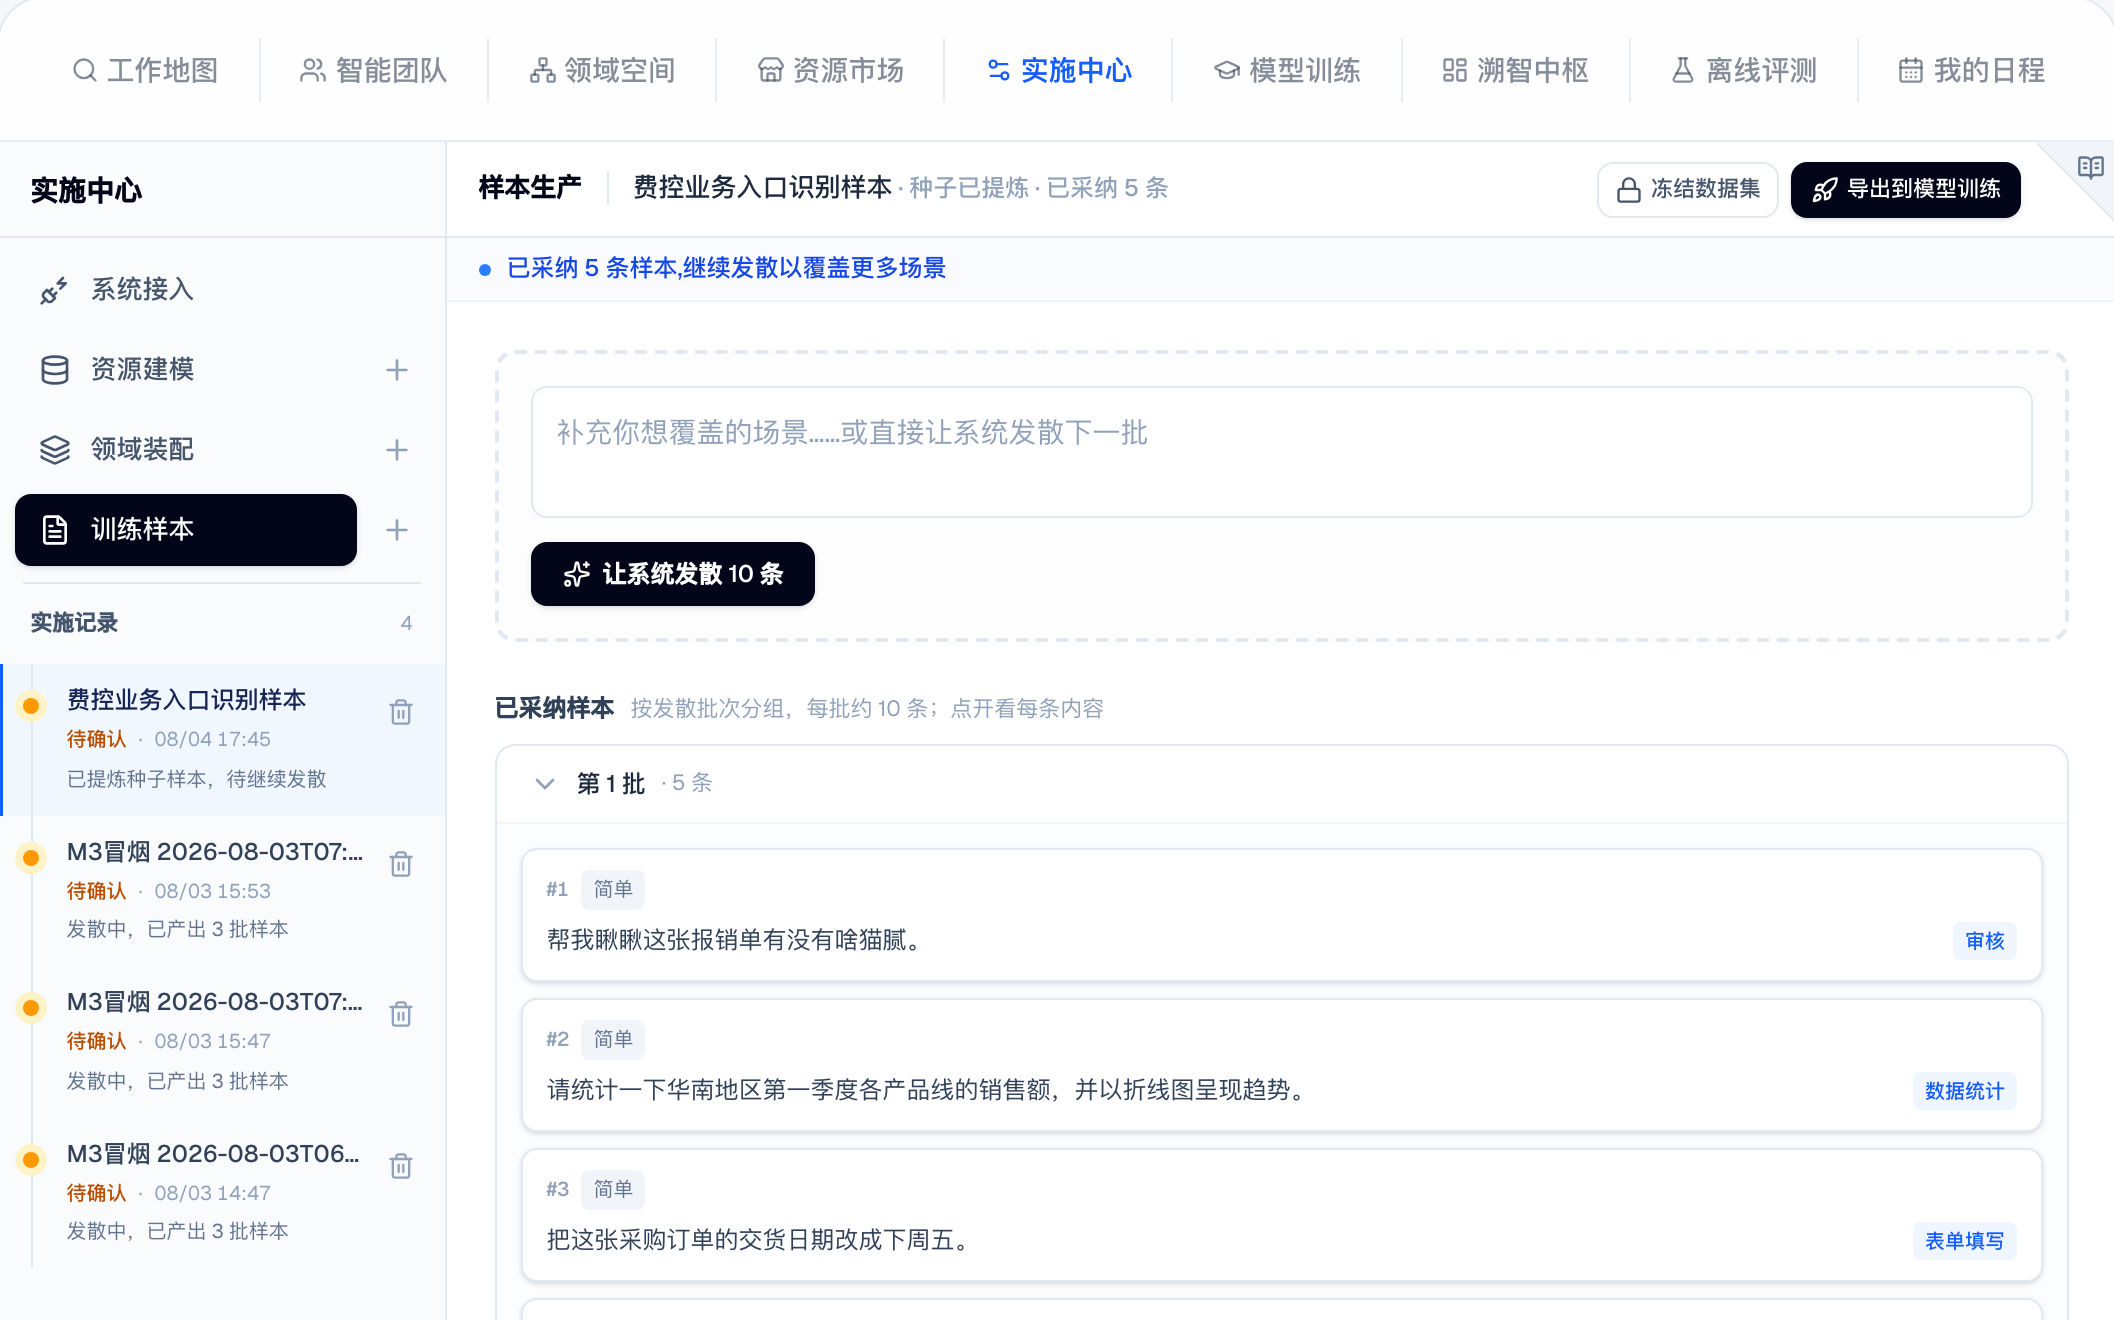Screen dimensions: 2114x1320
Task: Delete the 费控业务入口识别样本 record
Action: 401,712
